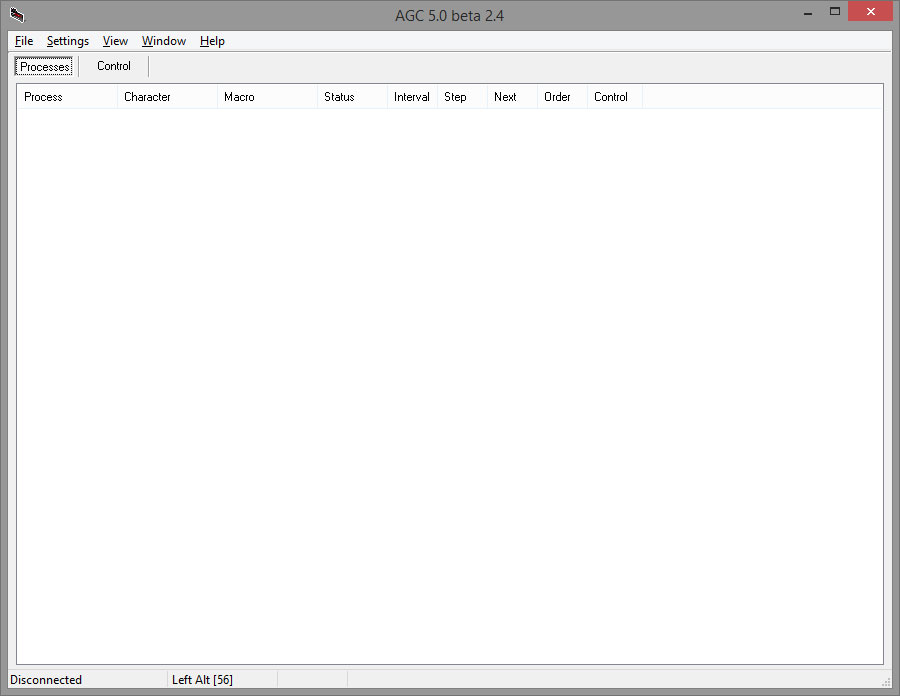900x696 pixels.
Task: Switch to the Processes tab
Action: tap(45, 67)
